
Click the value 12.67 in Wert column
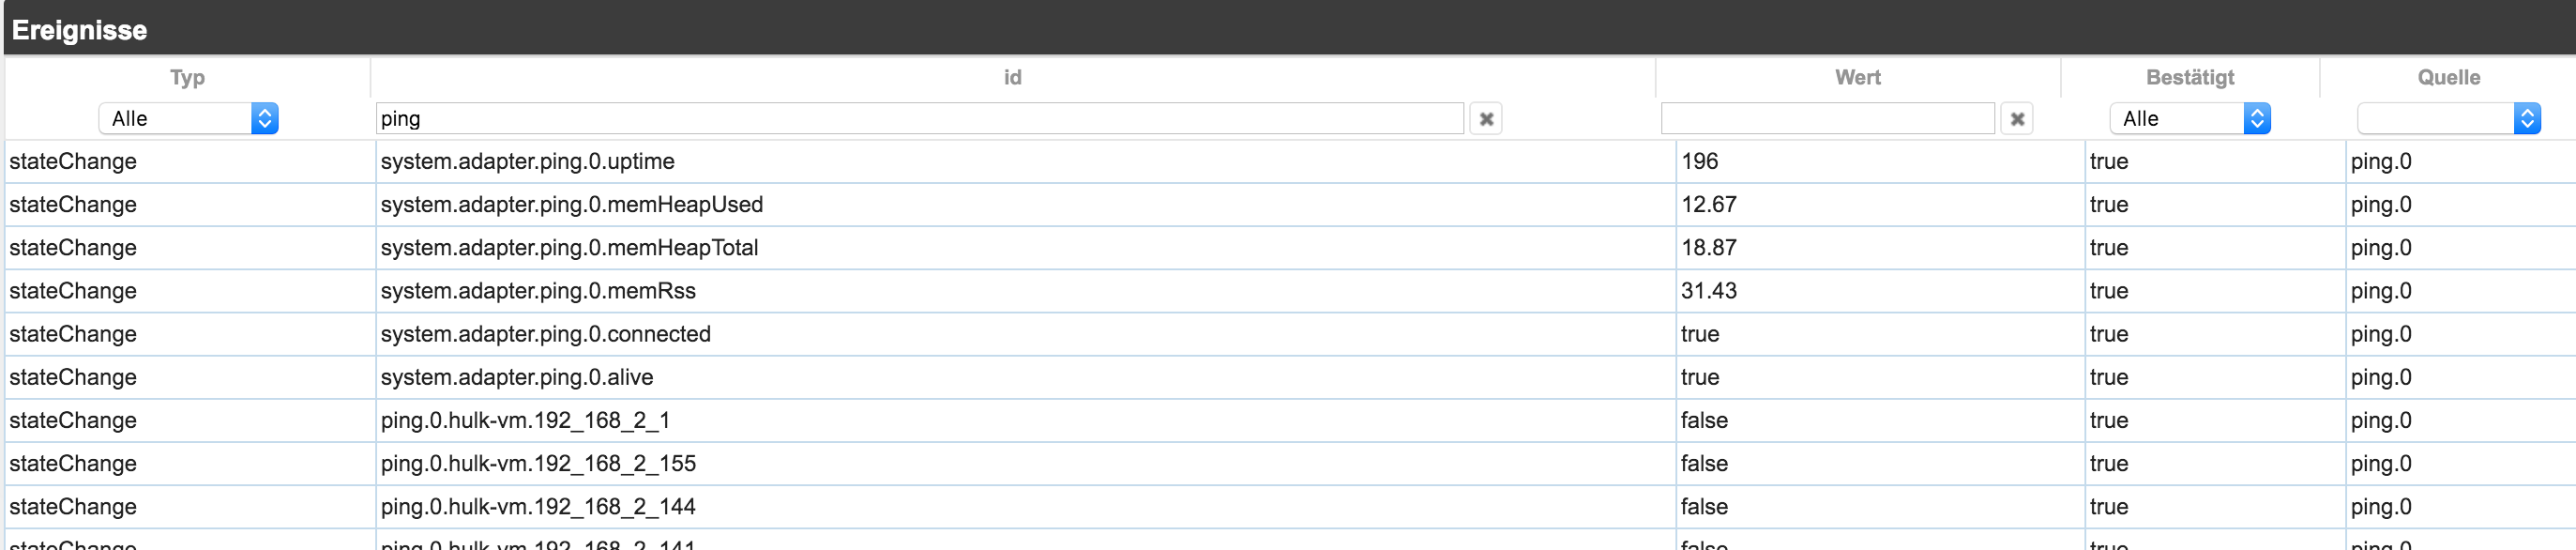point(1708,204)
